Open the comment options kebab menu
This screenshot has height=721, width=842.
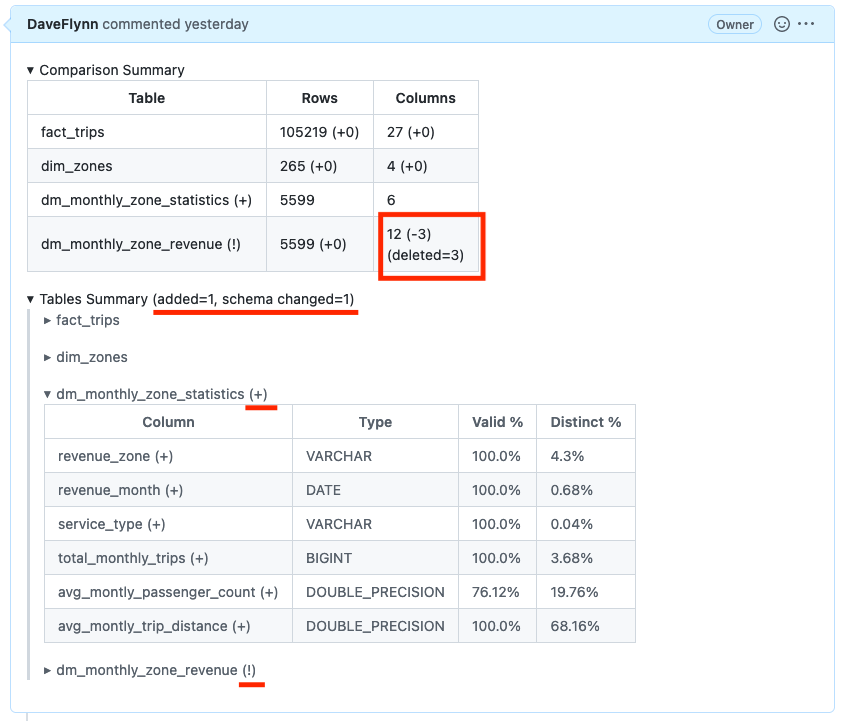(x=806, y=24)
